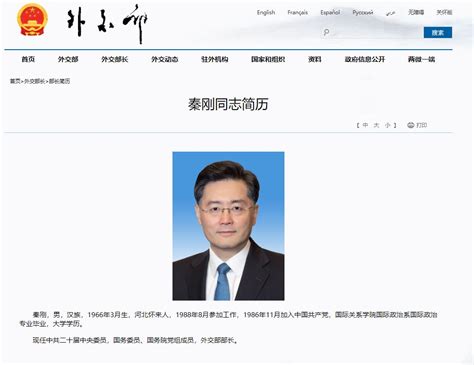Open the 政府信息公开 navigation menu item
This screenshot has width=474, height=365.
(365, 59)
